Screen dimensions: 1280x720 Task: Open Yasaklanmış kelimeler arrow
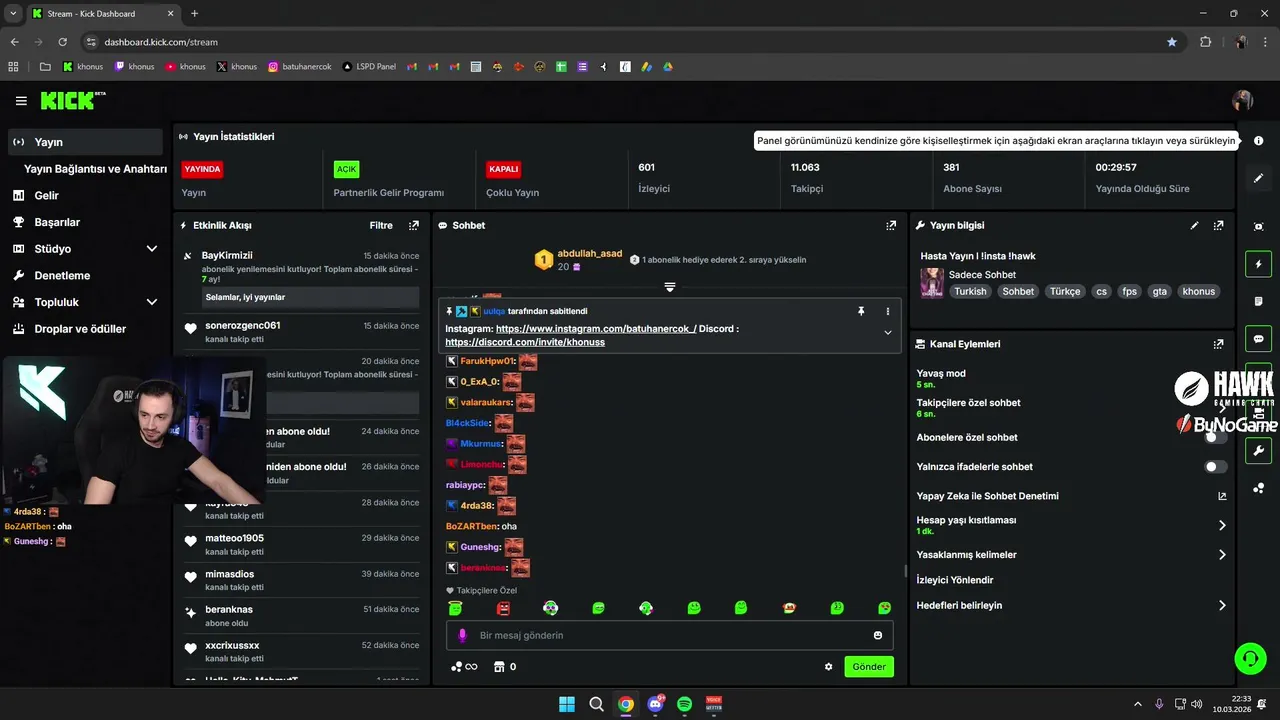pyautogui.click(x=1222, y=555)
